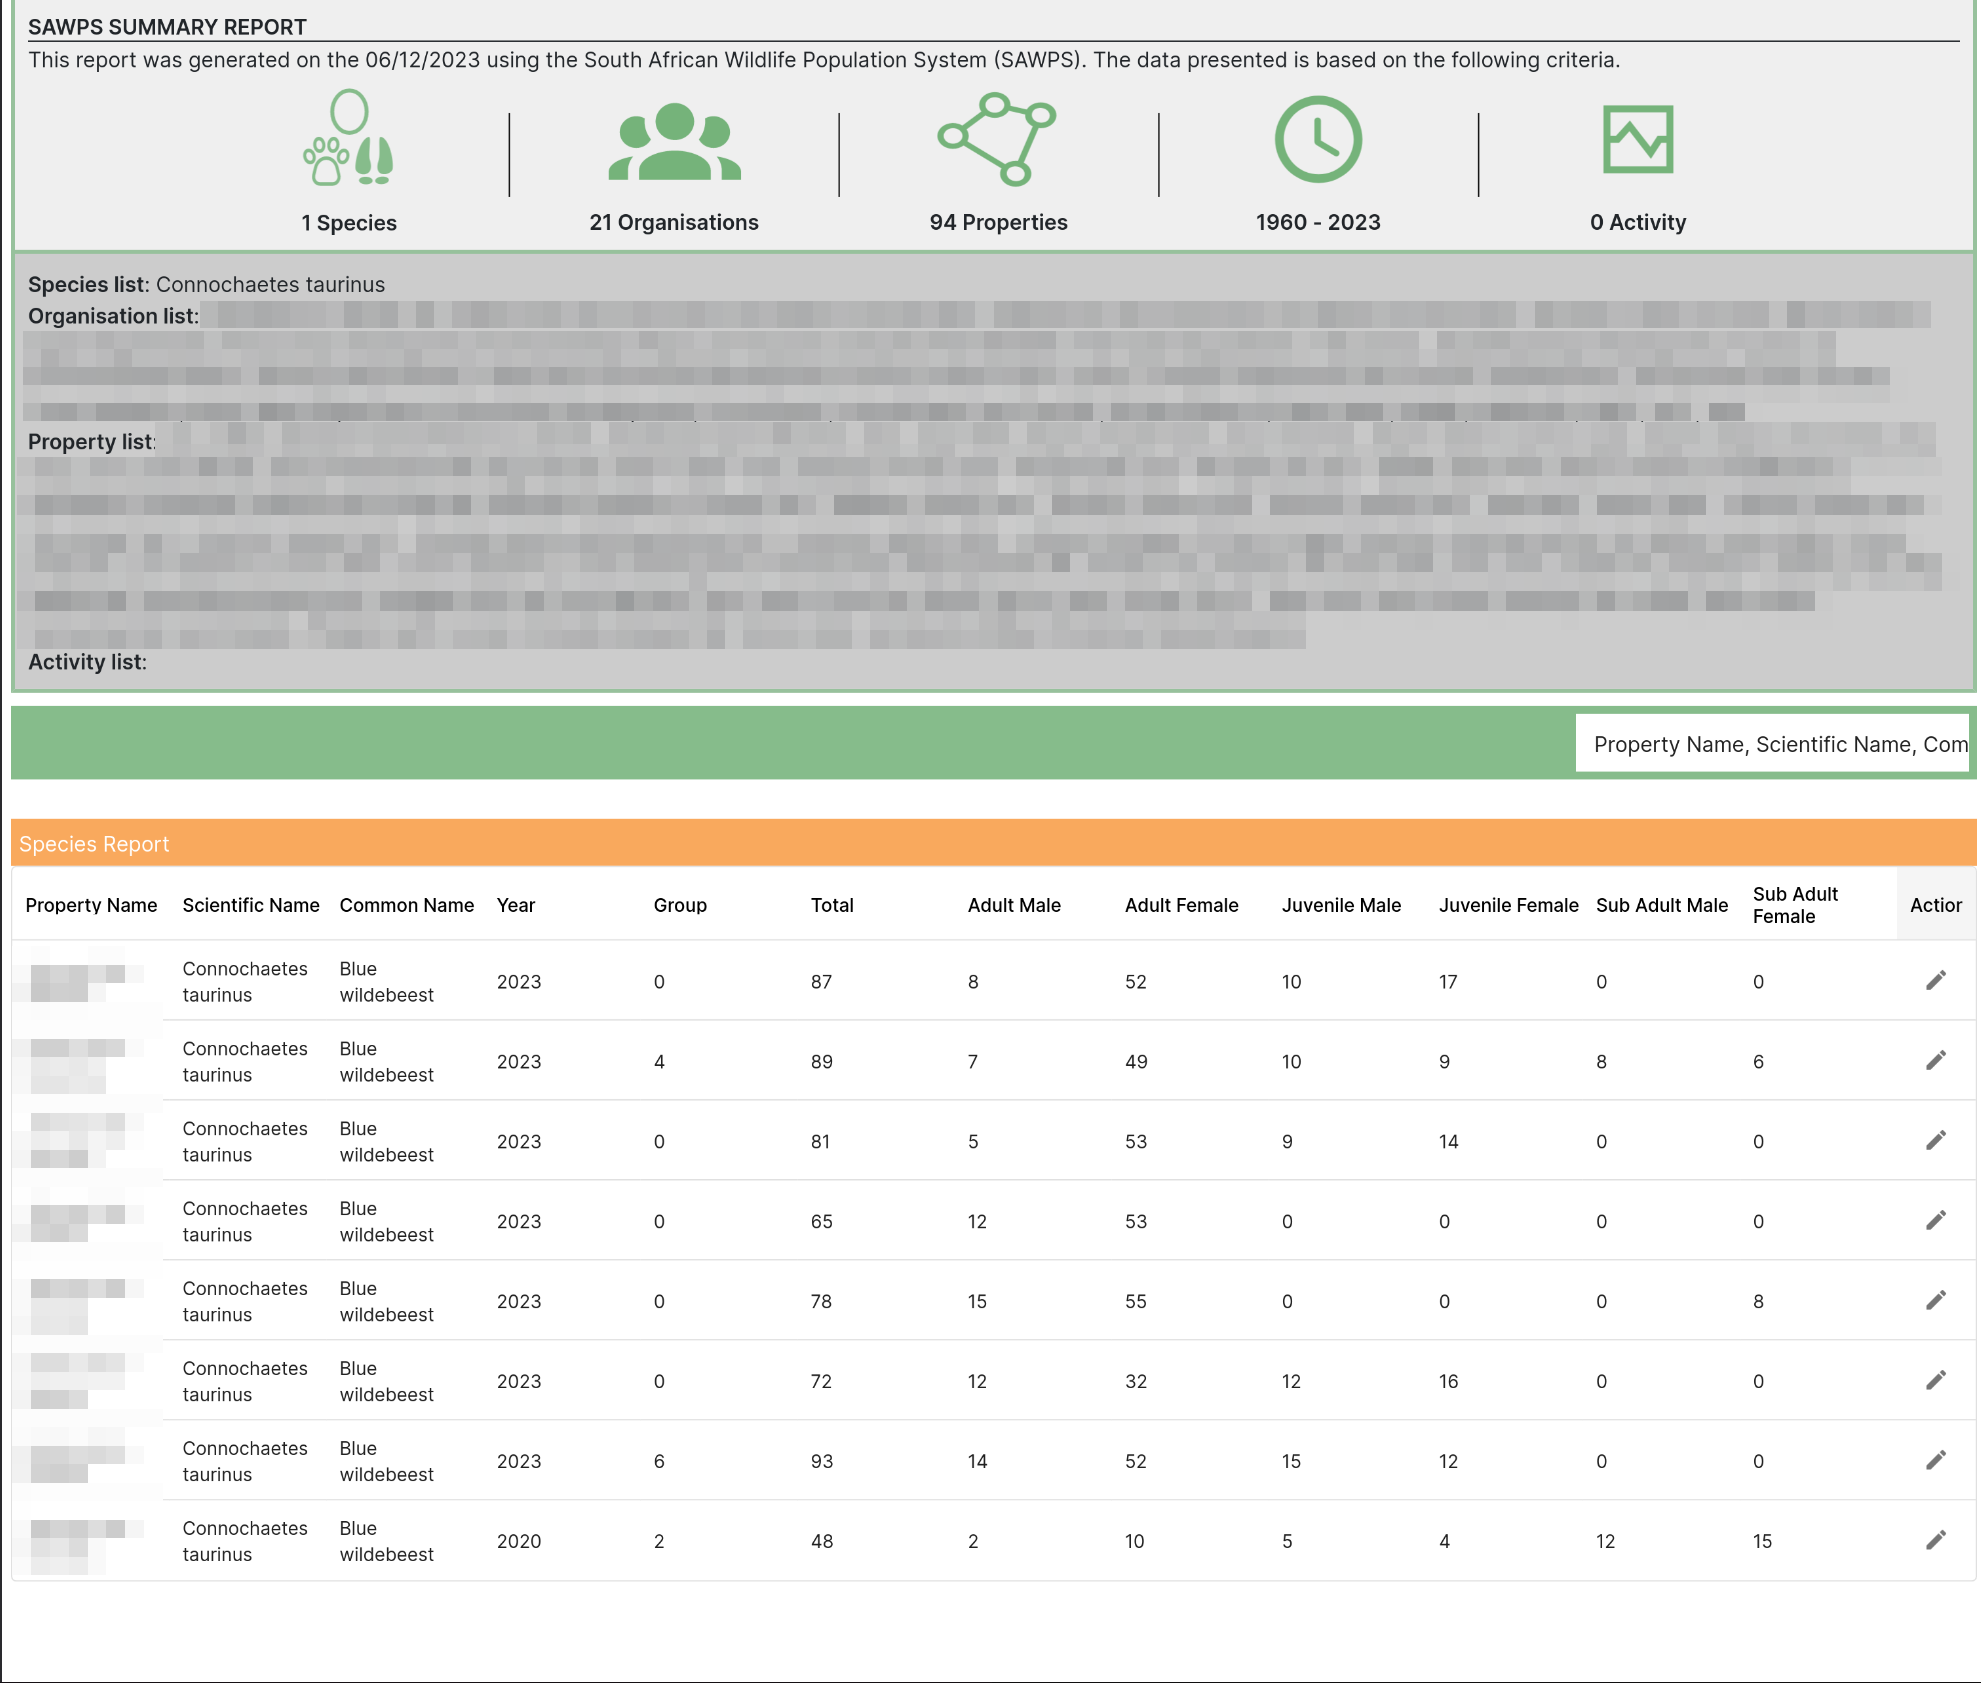This screenshot has width=1981, height=1683.
Task: Click the juvenile female value 17
Action: coord(1448,981)
